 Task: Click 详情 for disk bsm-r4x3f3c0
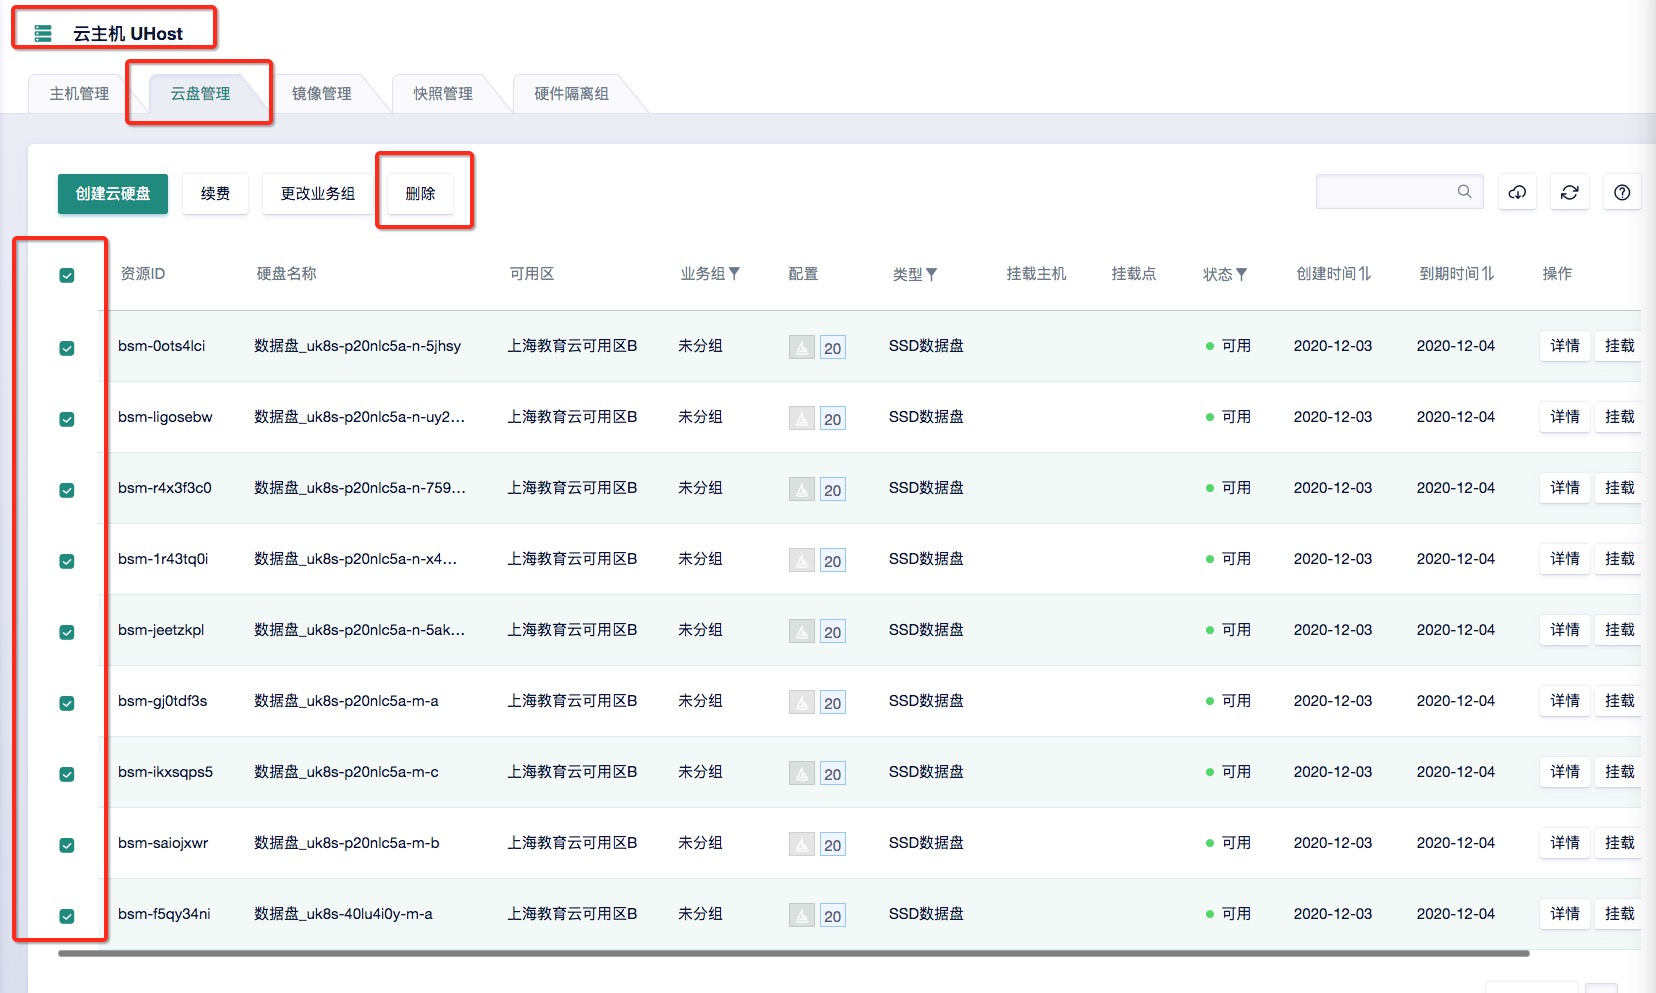[1564, 488]
